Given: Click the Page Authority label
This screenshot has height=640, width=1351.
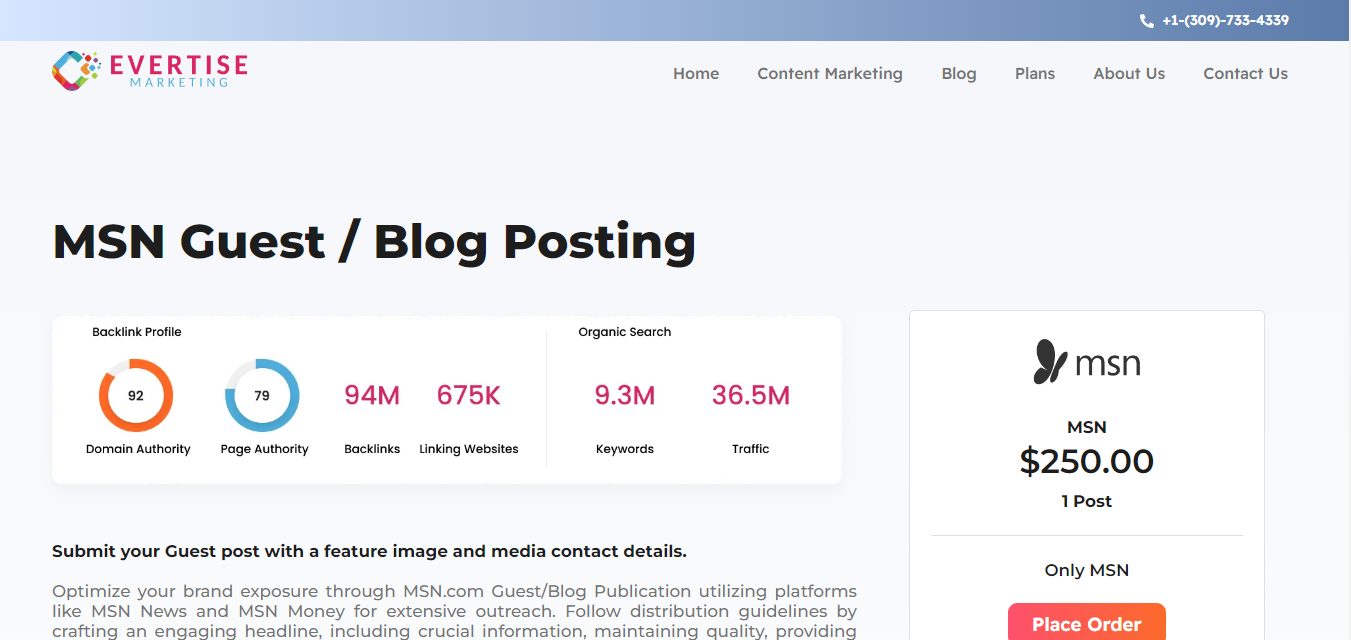Looking at the screenshot, I should coord(264,449).
